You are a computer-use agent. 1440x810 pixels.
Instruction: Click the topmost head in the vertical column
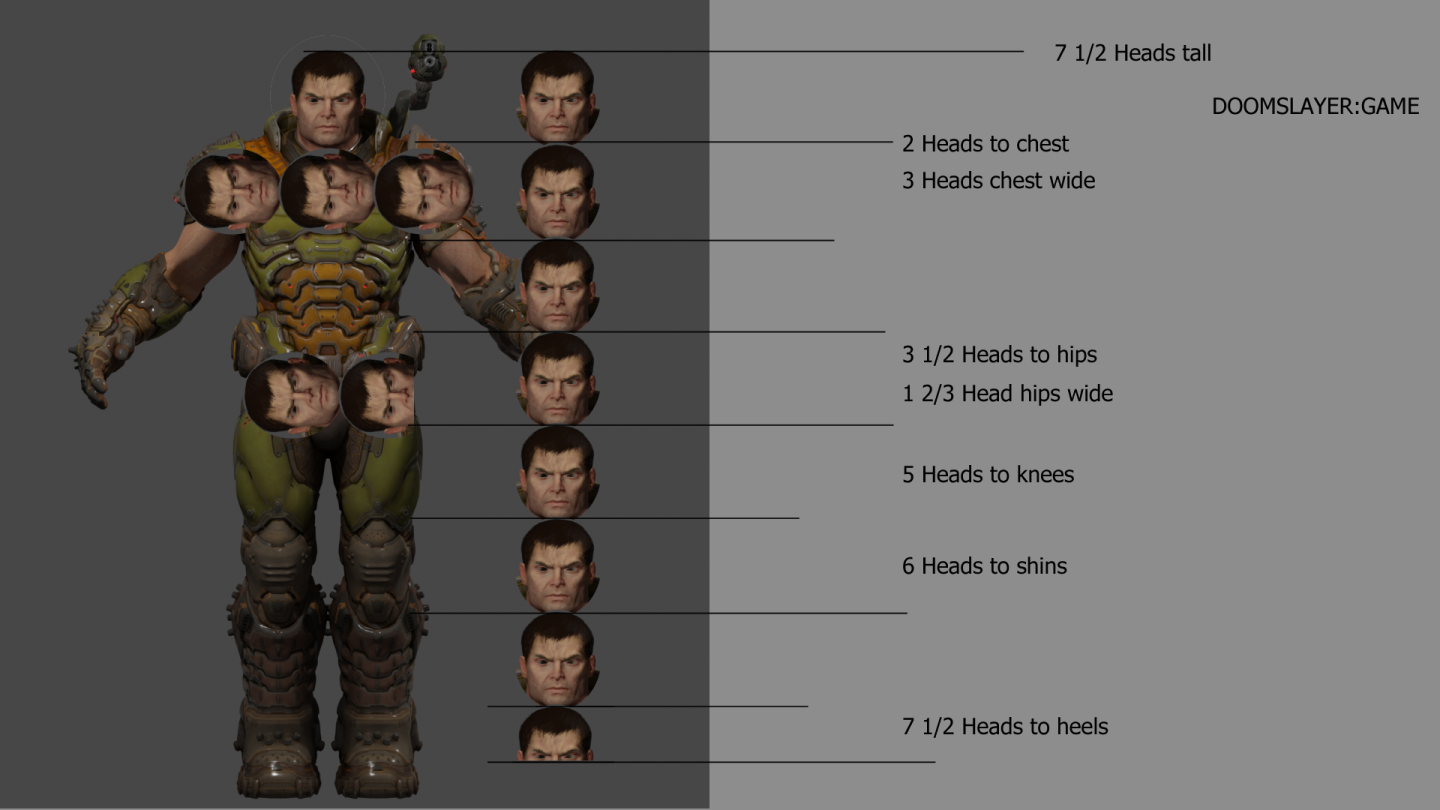click(558, 96)
